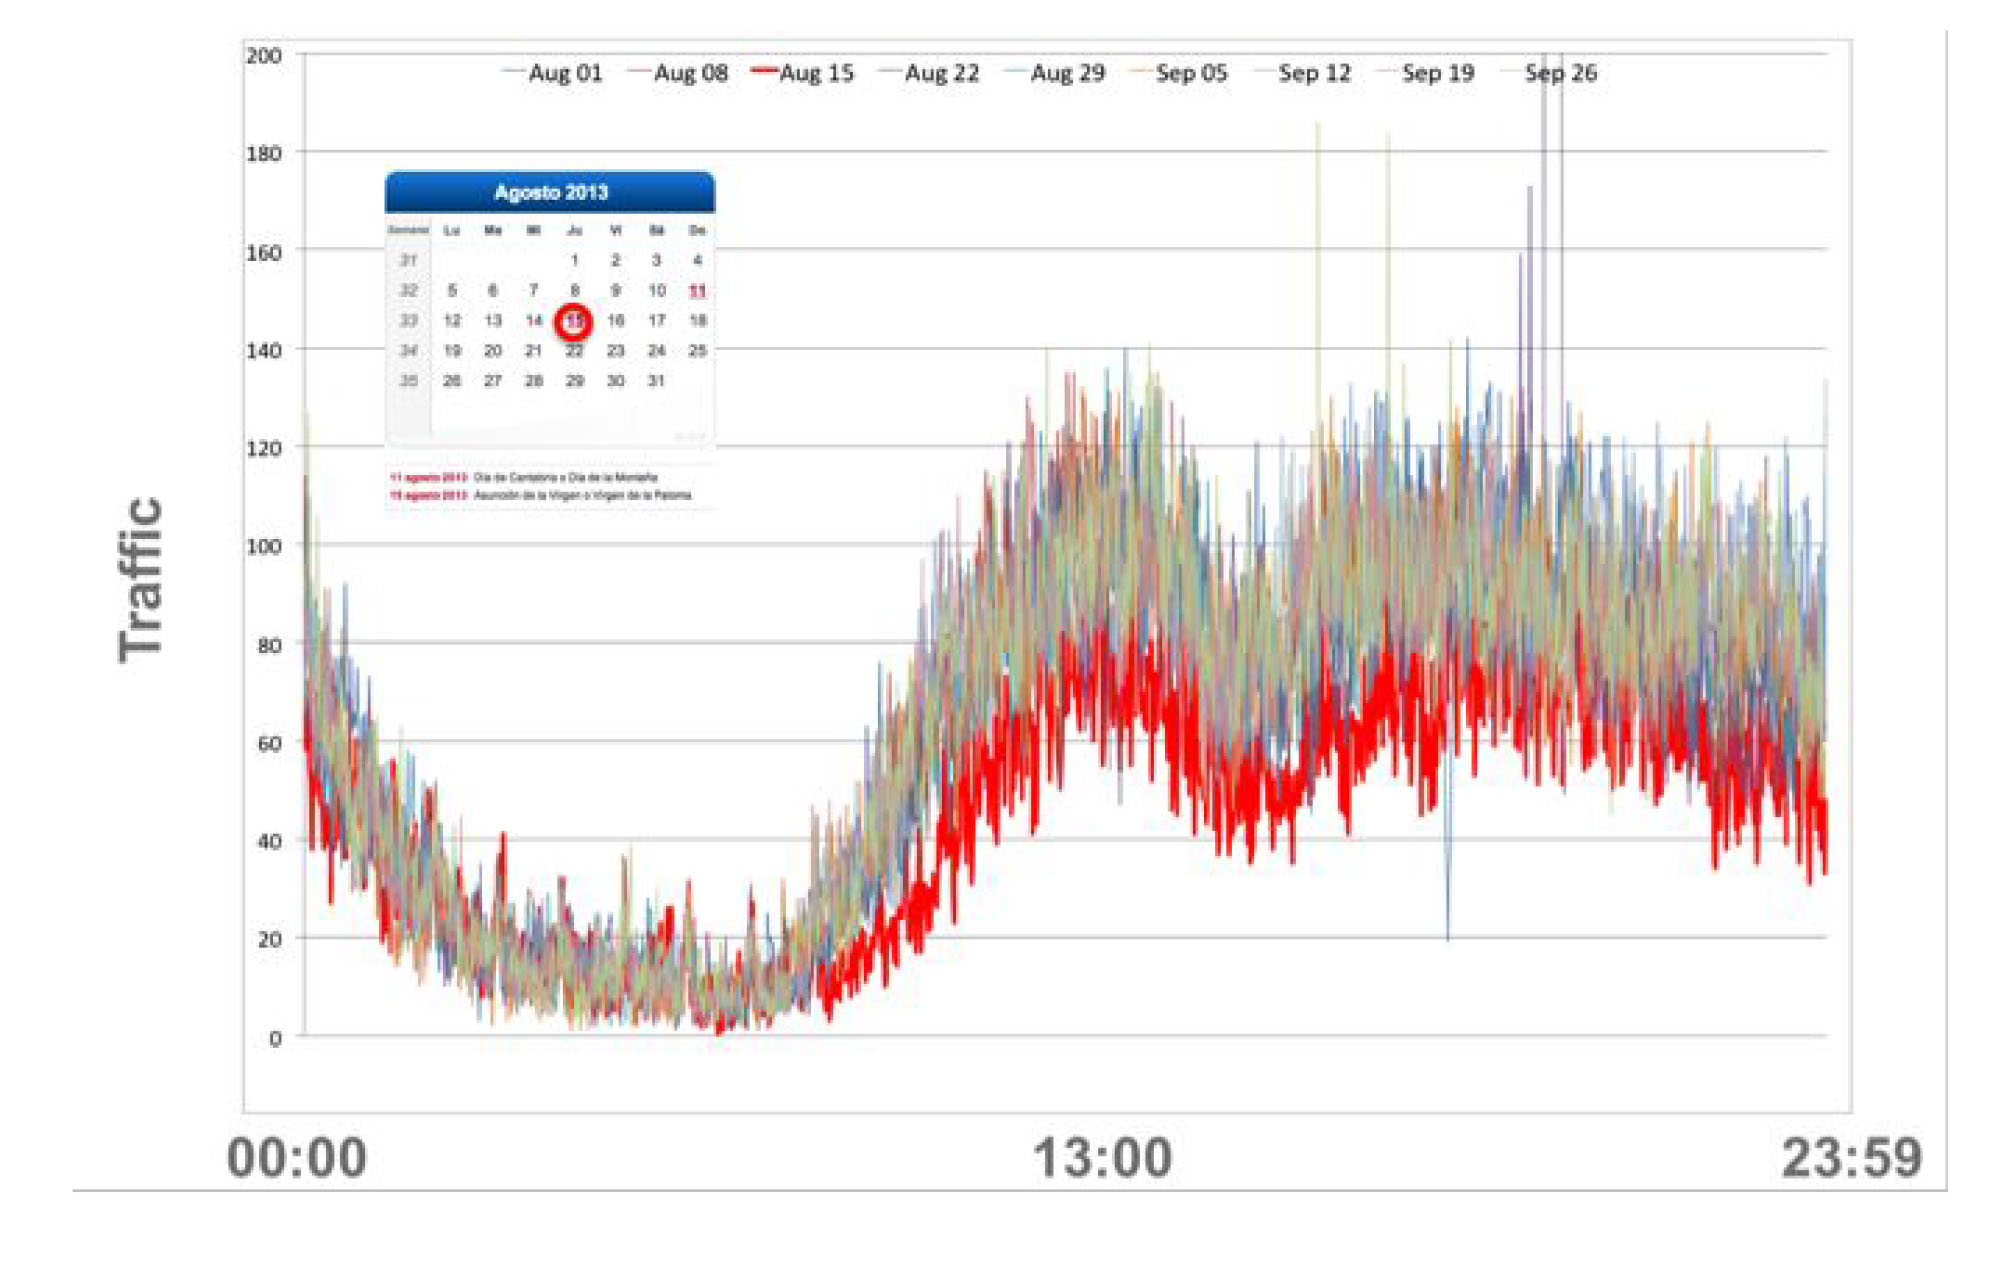This screenshot has width=1990, height=1266.
Task: Click the Aug 29 legend entry
Action: click(1055, 73)
